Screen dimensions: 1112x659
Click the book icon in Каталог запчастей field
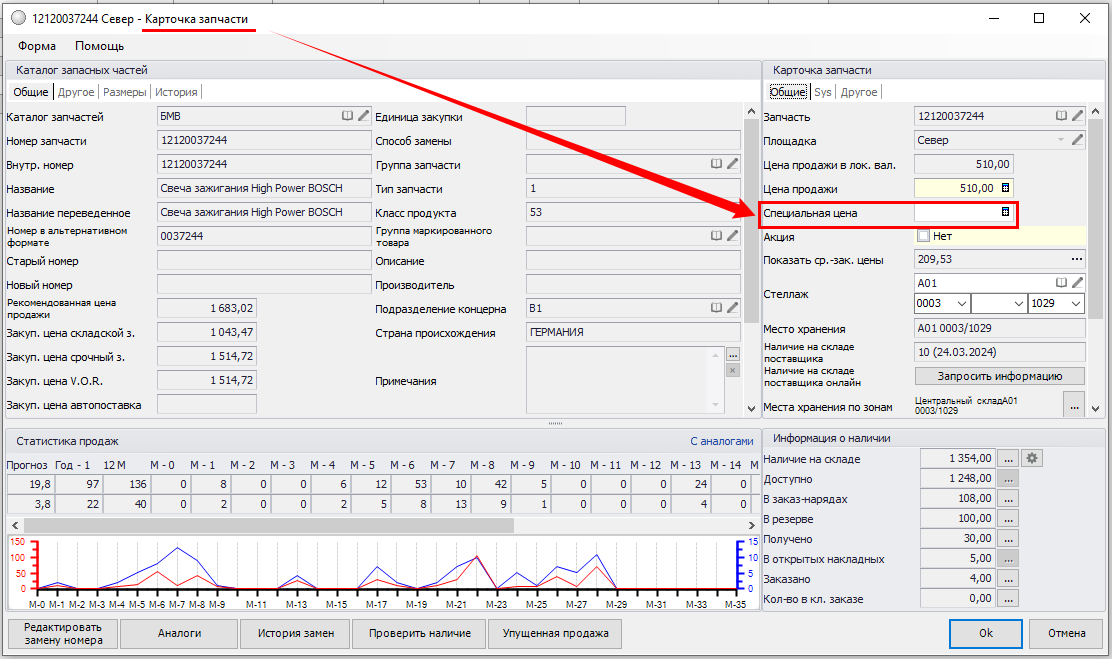(x=347, y=116)
